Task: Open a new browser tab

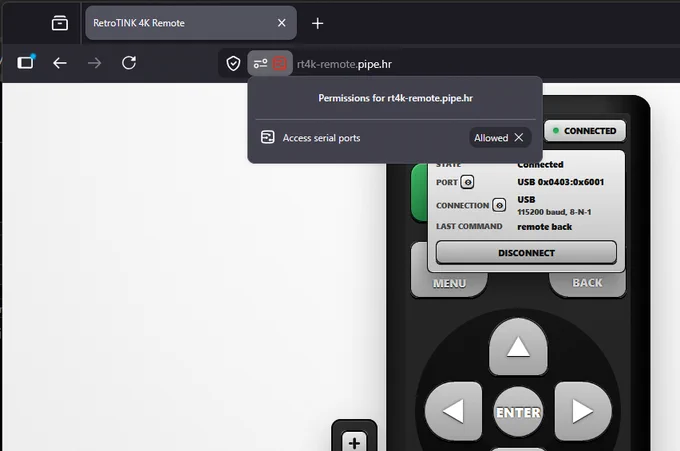Action: click(x=317, y=23)
